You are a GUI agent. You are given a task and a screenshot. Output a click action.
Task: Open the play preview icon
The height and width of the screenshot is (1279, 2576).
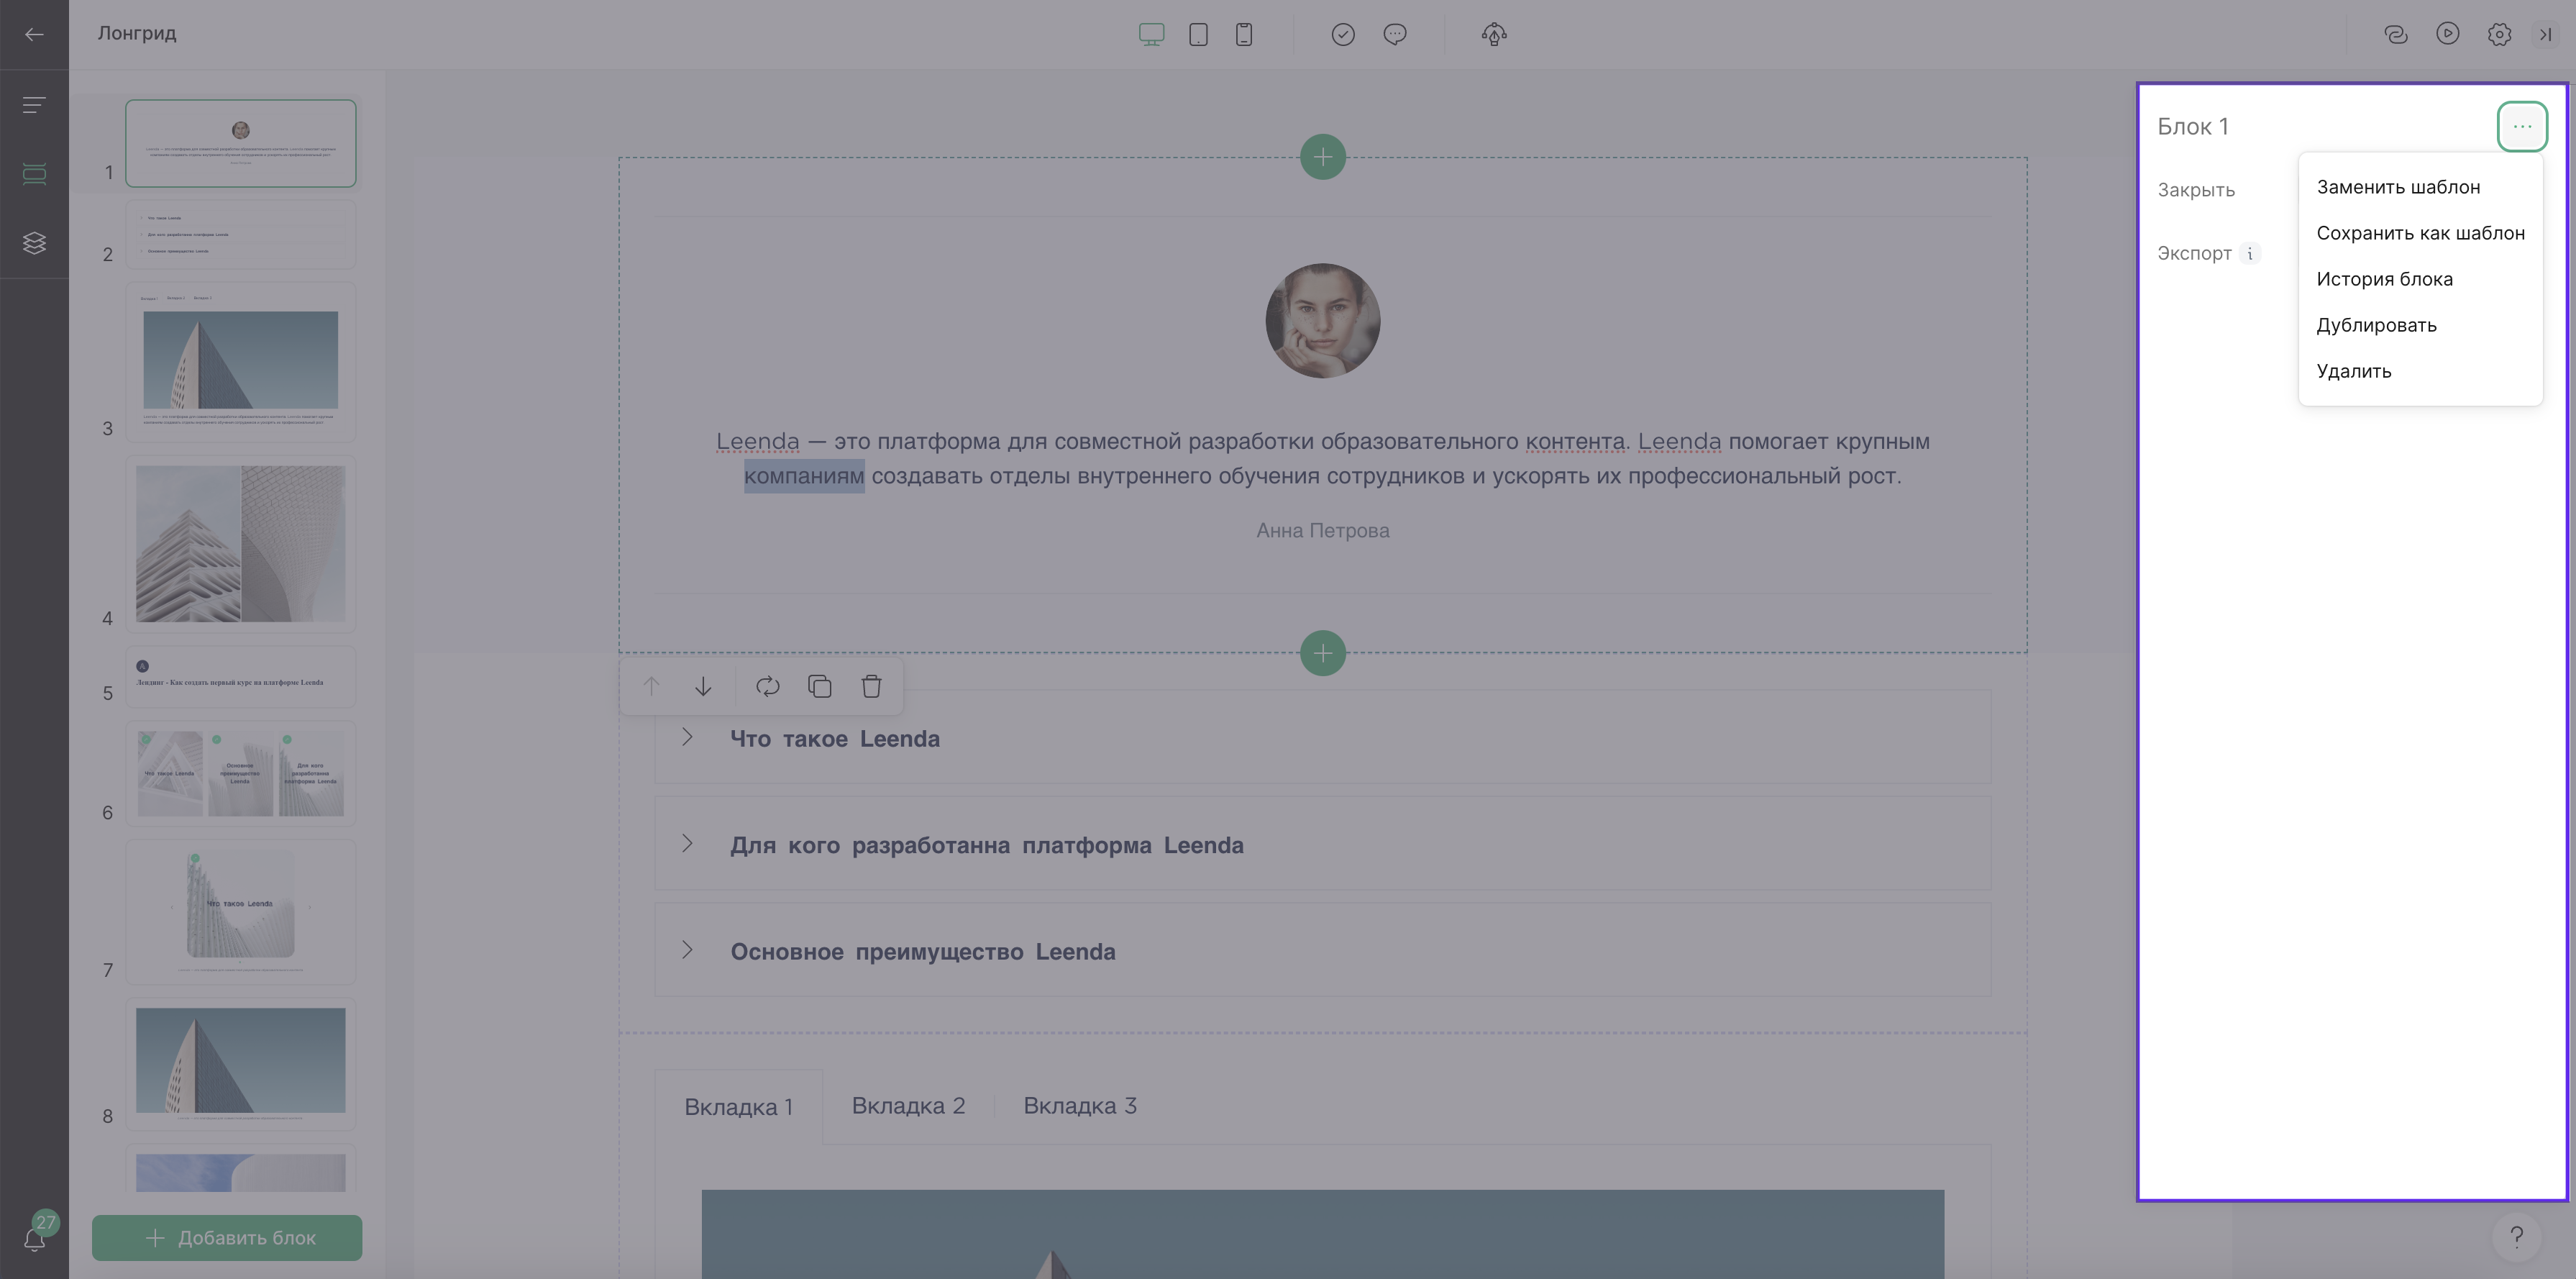coord(2447,34)
